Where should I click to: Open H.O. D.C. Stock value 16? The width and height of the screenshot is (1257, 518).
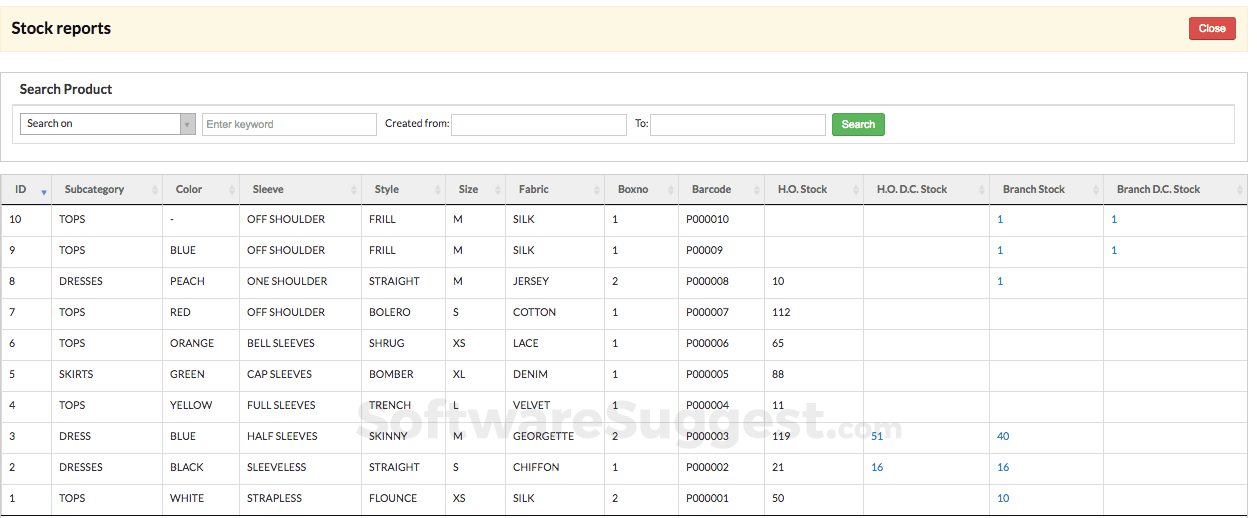tap(877, 467)
